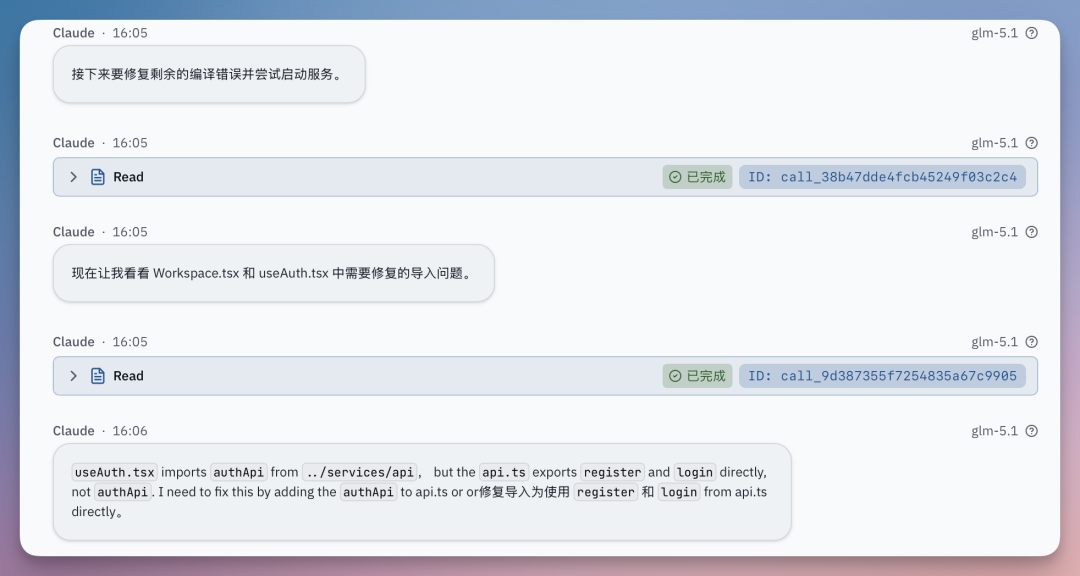Image resolution: width=1080 pixels, height=576 pixels.
Task: Click help icon above the Workspace.tsx message
Action: (1032, 232)
